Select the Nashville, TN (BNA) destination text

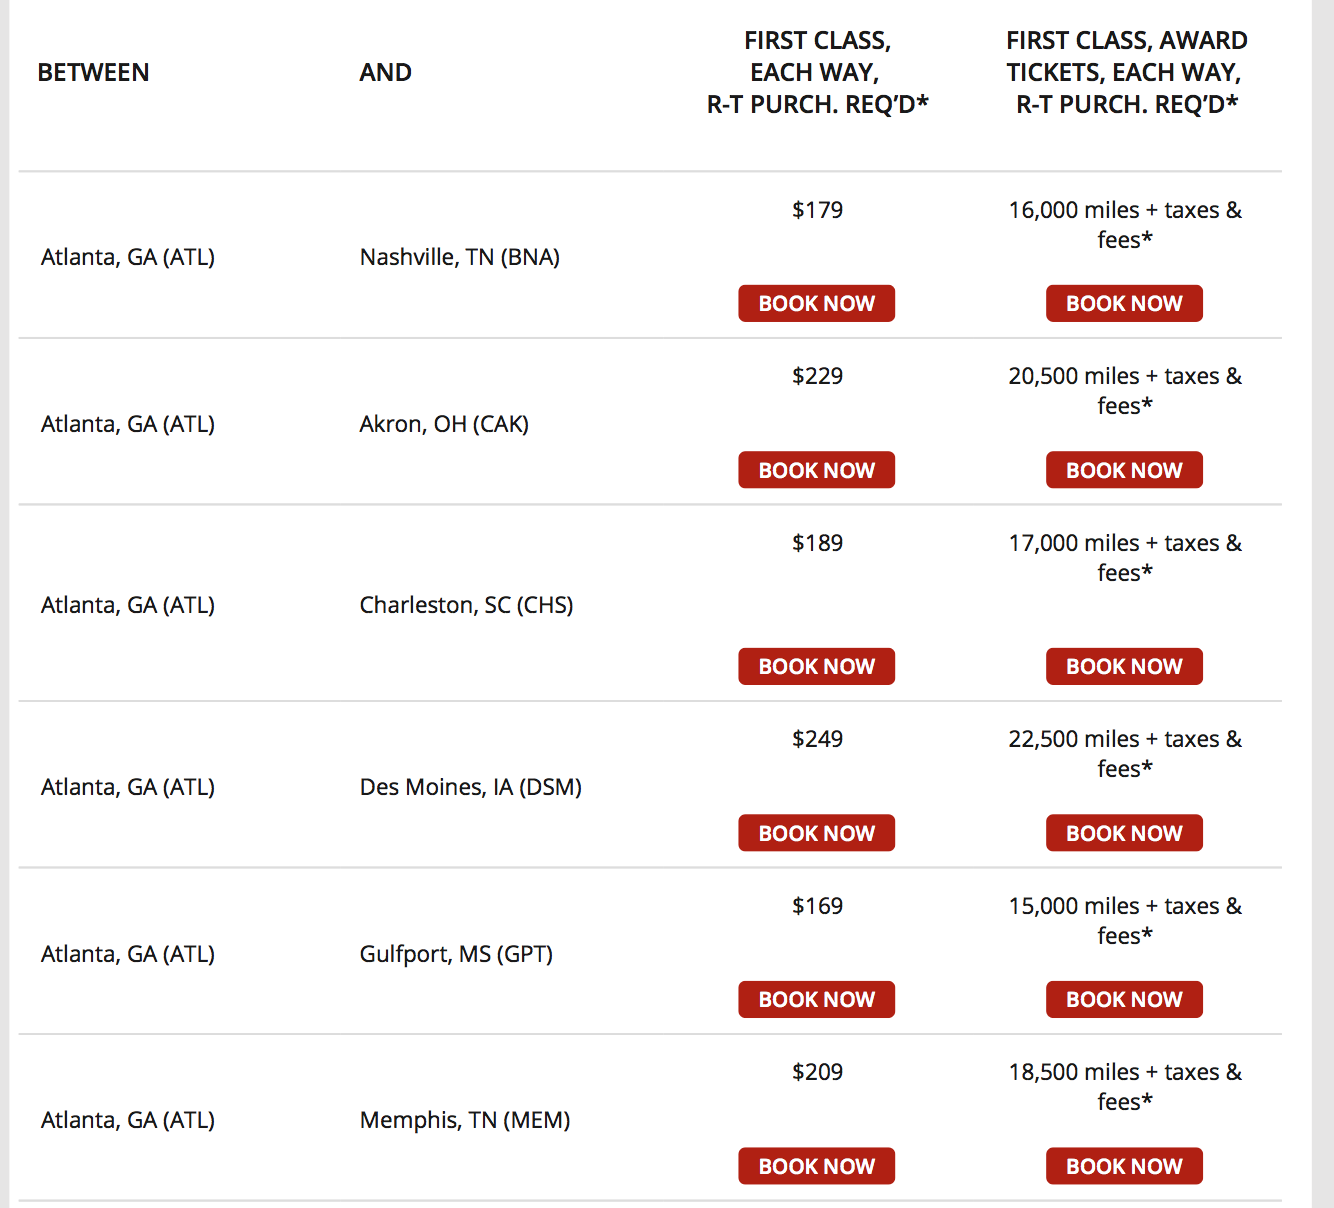459,257
